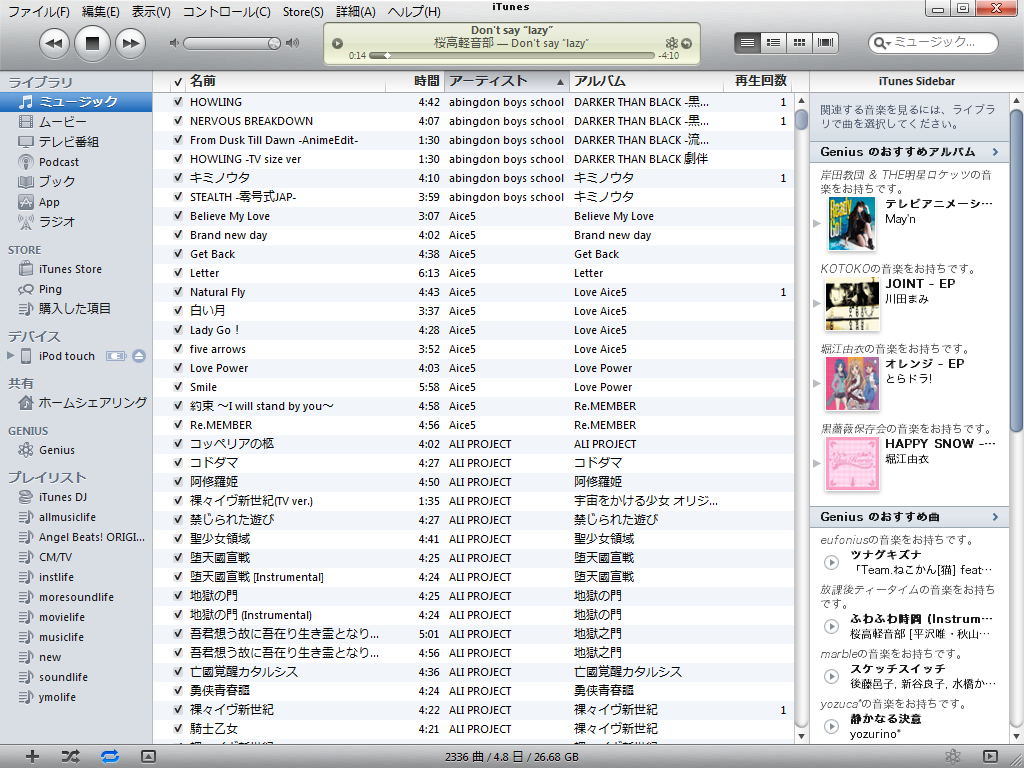The width and height of the screenshot is (1024, 768).
Task: Toggle repeat mode in bottom bar
Action: pos(110,756)
